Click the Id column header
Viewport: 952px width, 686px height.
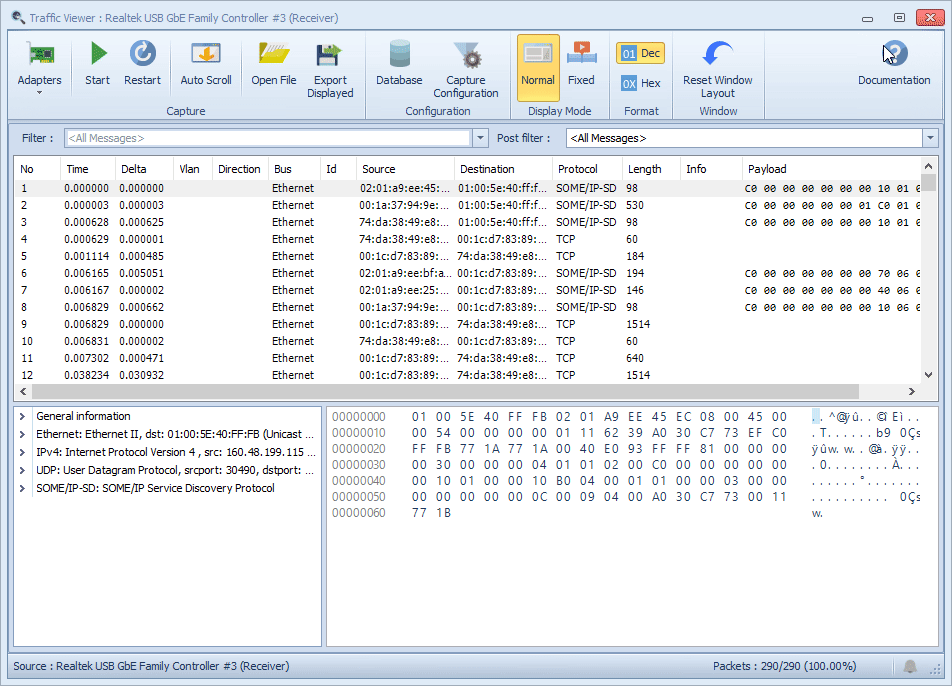338,169
